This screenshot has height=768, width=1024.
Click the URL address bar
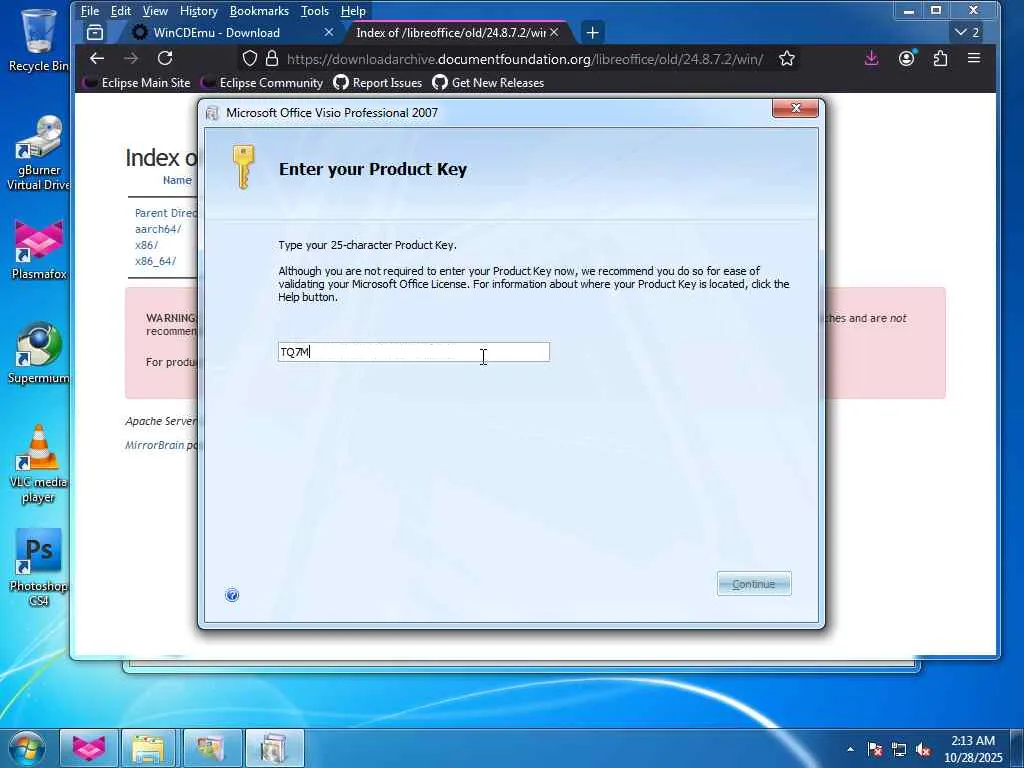click(524, 59)
